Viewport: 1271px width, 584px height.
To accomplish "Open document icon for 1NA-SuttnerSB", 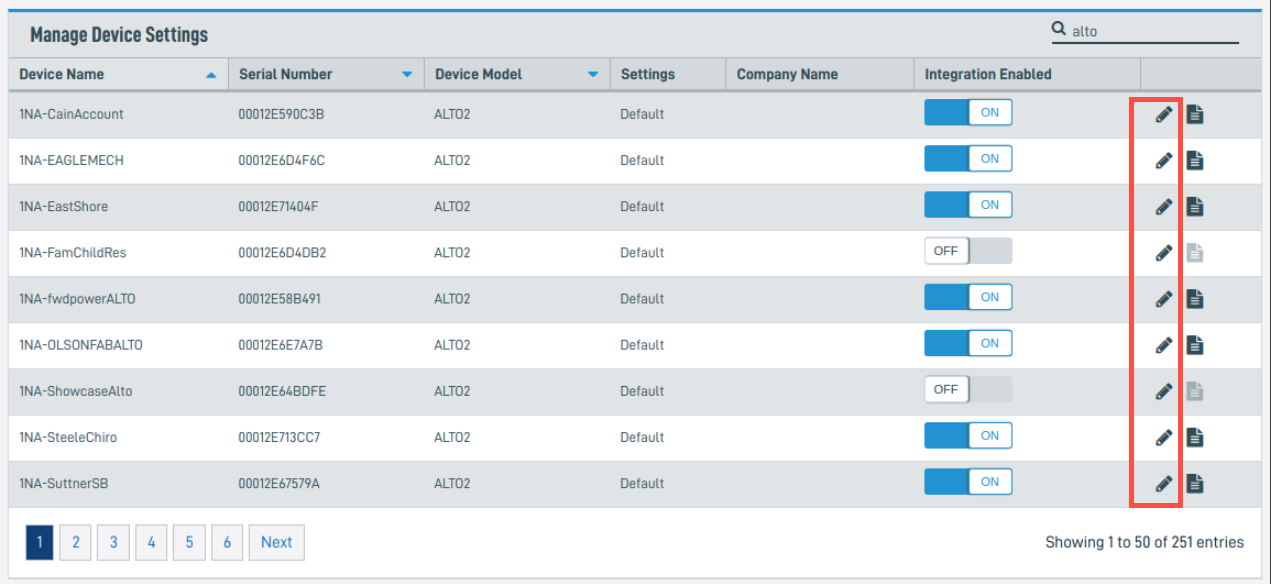I will click(x=1195, y=483).
